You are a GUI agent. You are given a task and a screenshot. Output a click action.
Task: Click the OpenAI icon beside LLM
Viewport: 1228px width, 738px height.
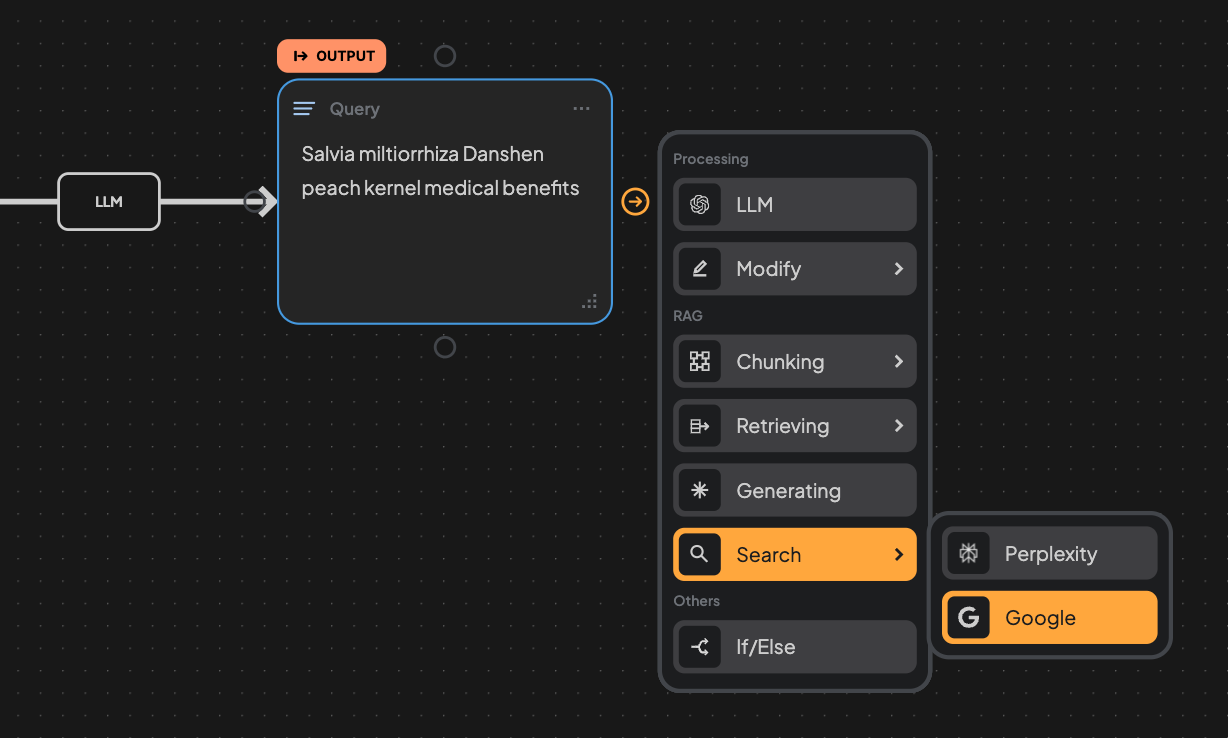pos(700,205)
